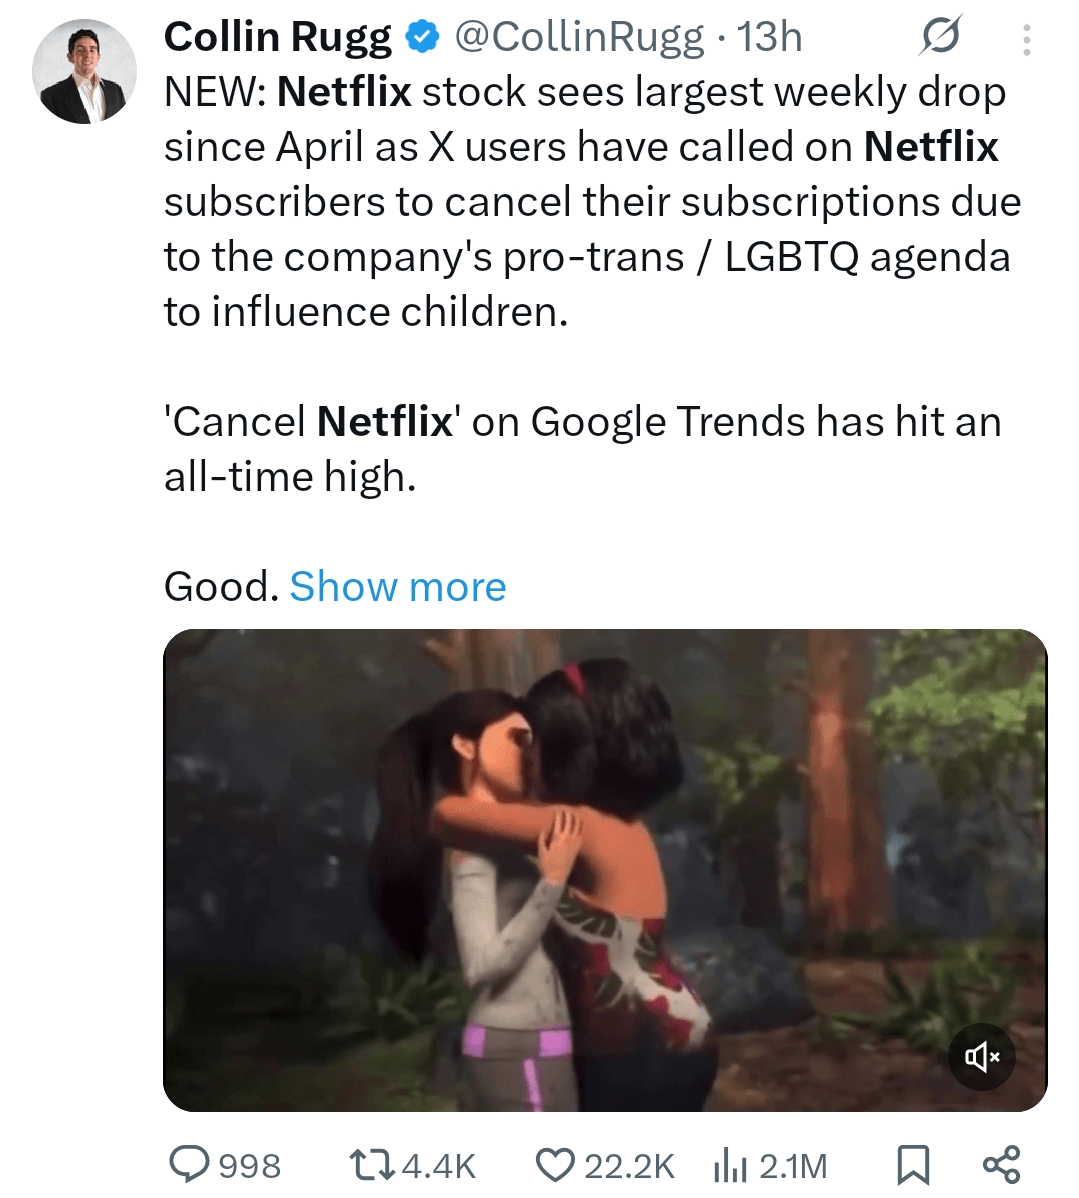Bookmark the post with bookmark icon
The height and width of the screenshot is (1198, 1079).
pos(912,1166)
